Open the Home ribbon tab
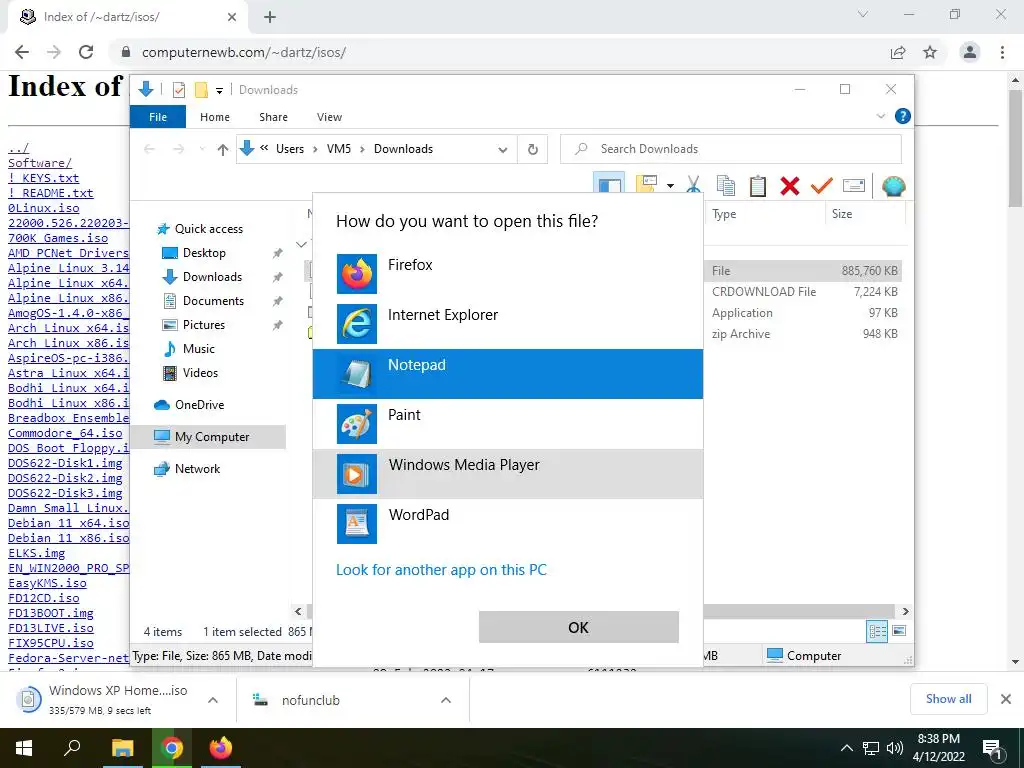The width and height of the screenshot is (1024, 768). click(215, 117)
